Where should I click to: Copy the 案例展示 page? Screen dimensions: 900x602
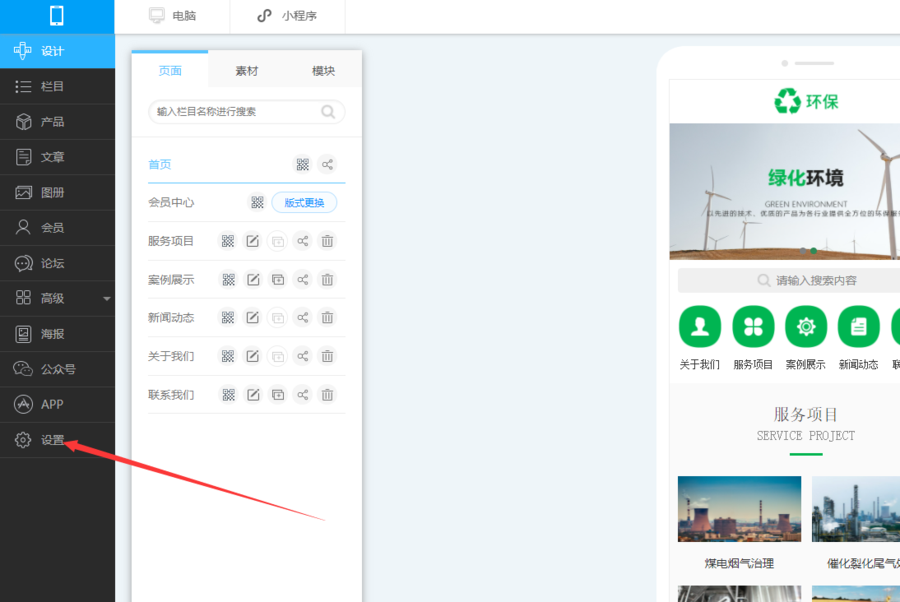pos(278,279)
